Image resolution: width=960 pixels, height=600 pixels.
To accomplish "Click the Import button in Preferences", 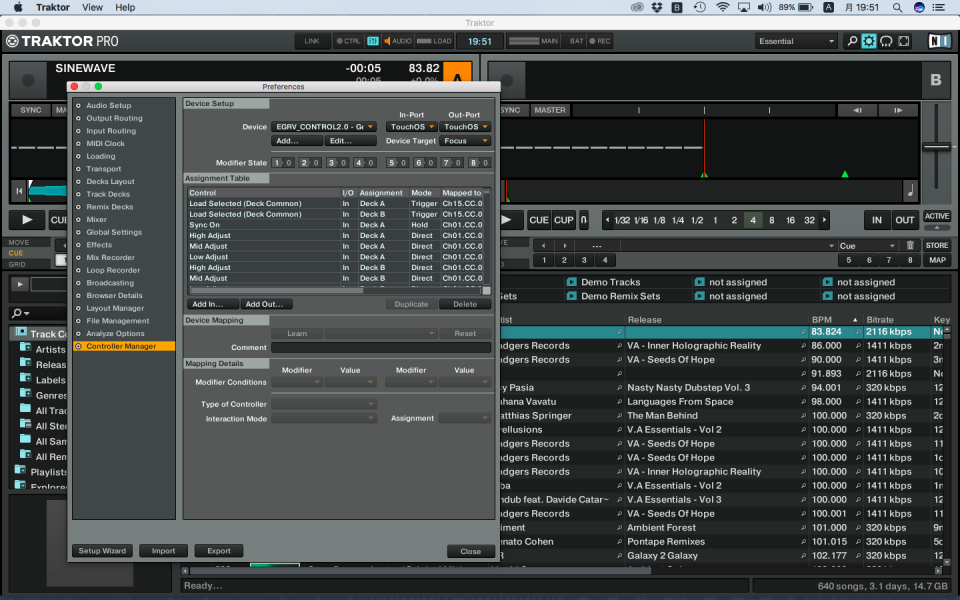I will click(x=163, y=551).
